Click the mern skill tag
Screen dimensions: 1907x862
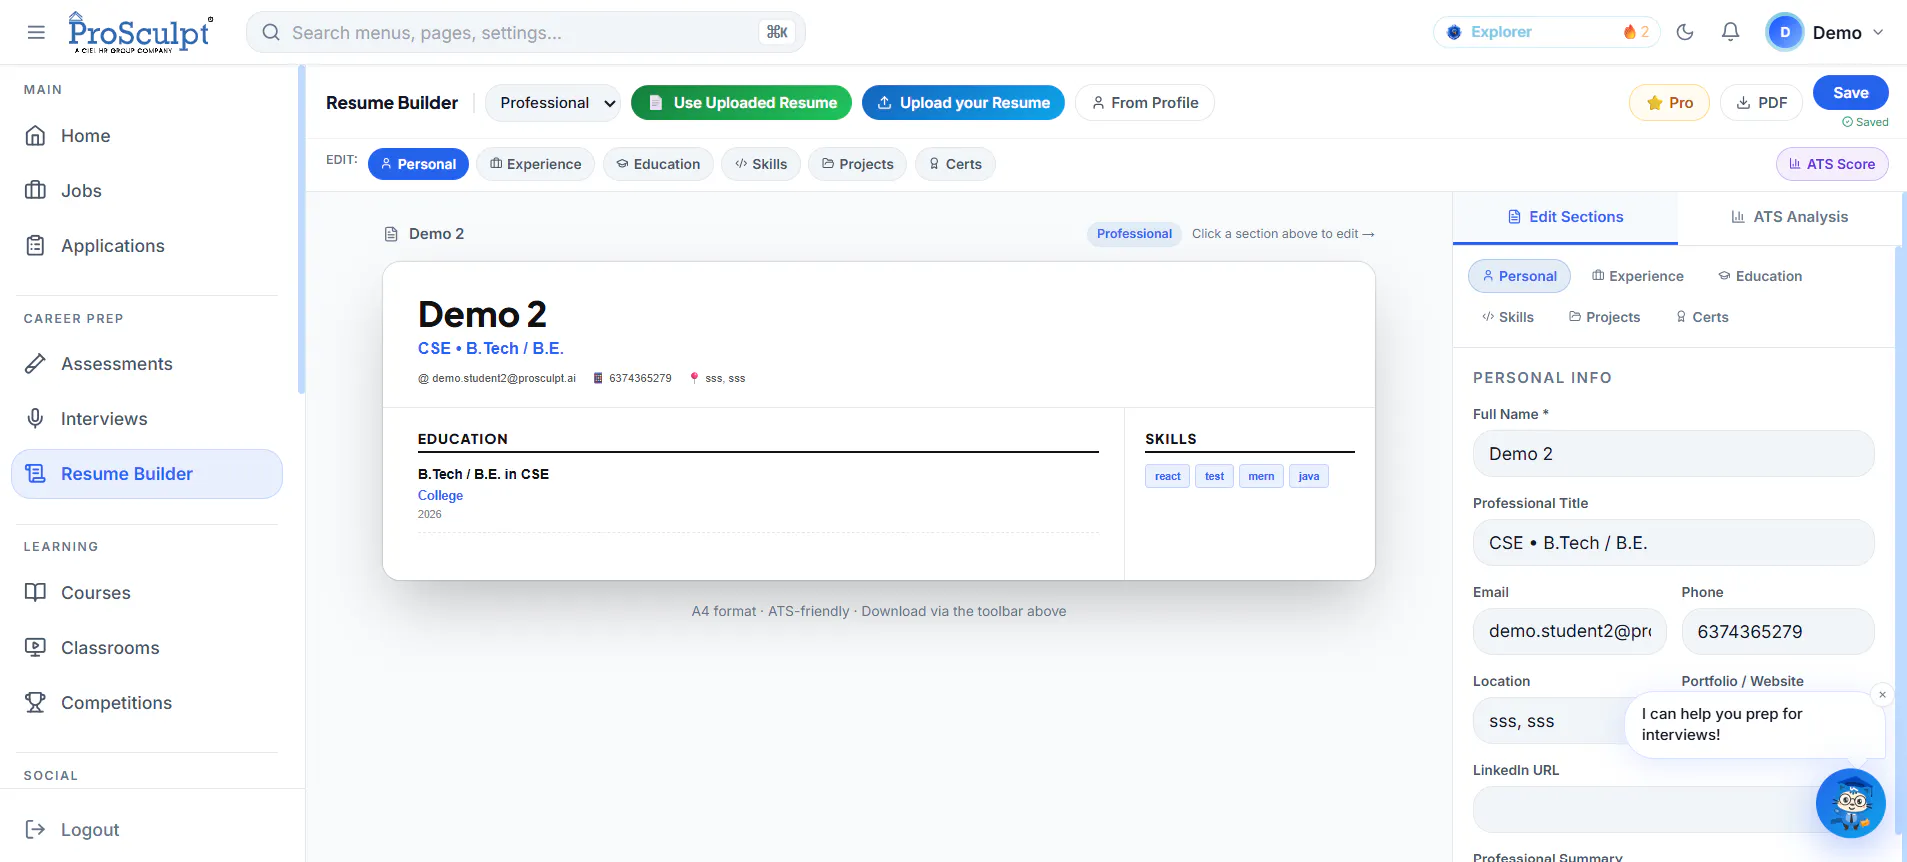pyautogui.click(x=1261, y=476)
